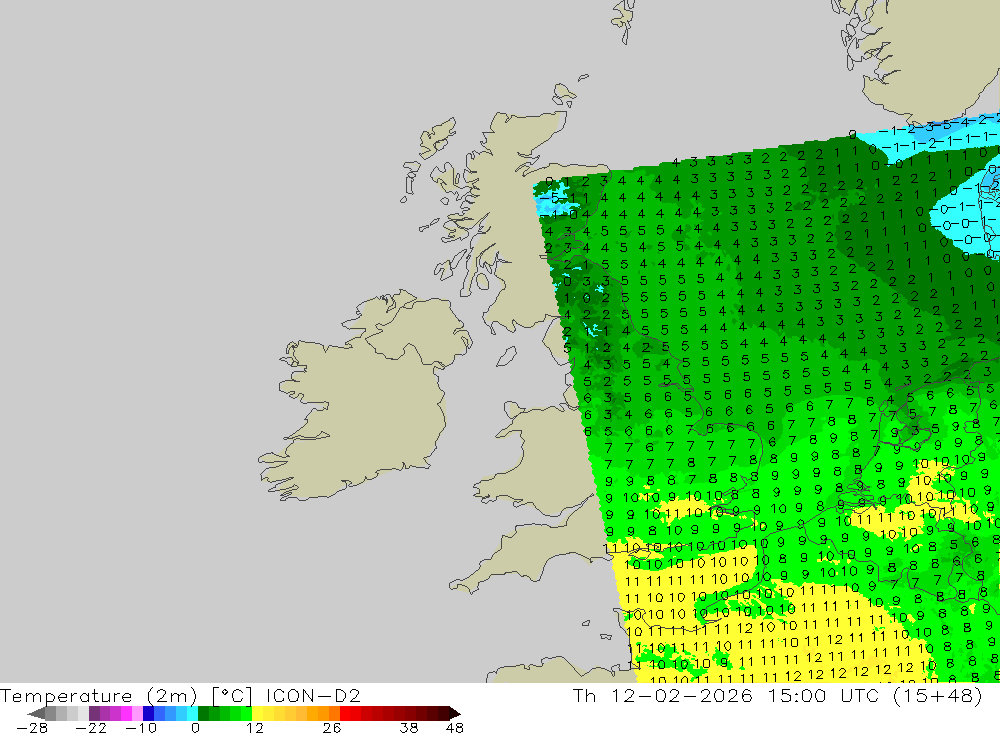Click the 0 legend label
1000x733 pixels.
pyautogui.click(x=195, y=728)
